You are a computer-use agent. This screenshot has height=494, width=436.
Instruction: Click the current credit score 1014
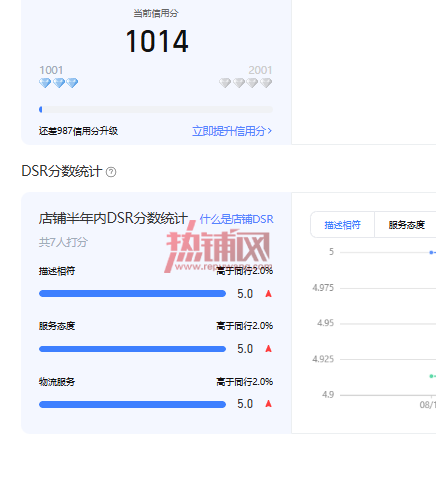(157, 41)
